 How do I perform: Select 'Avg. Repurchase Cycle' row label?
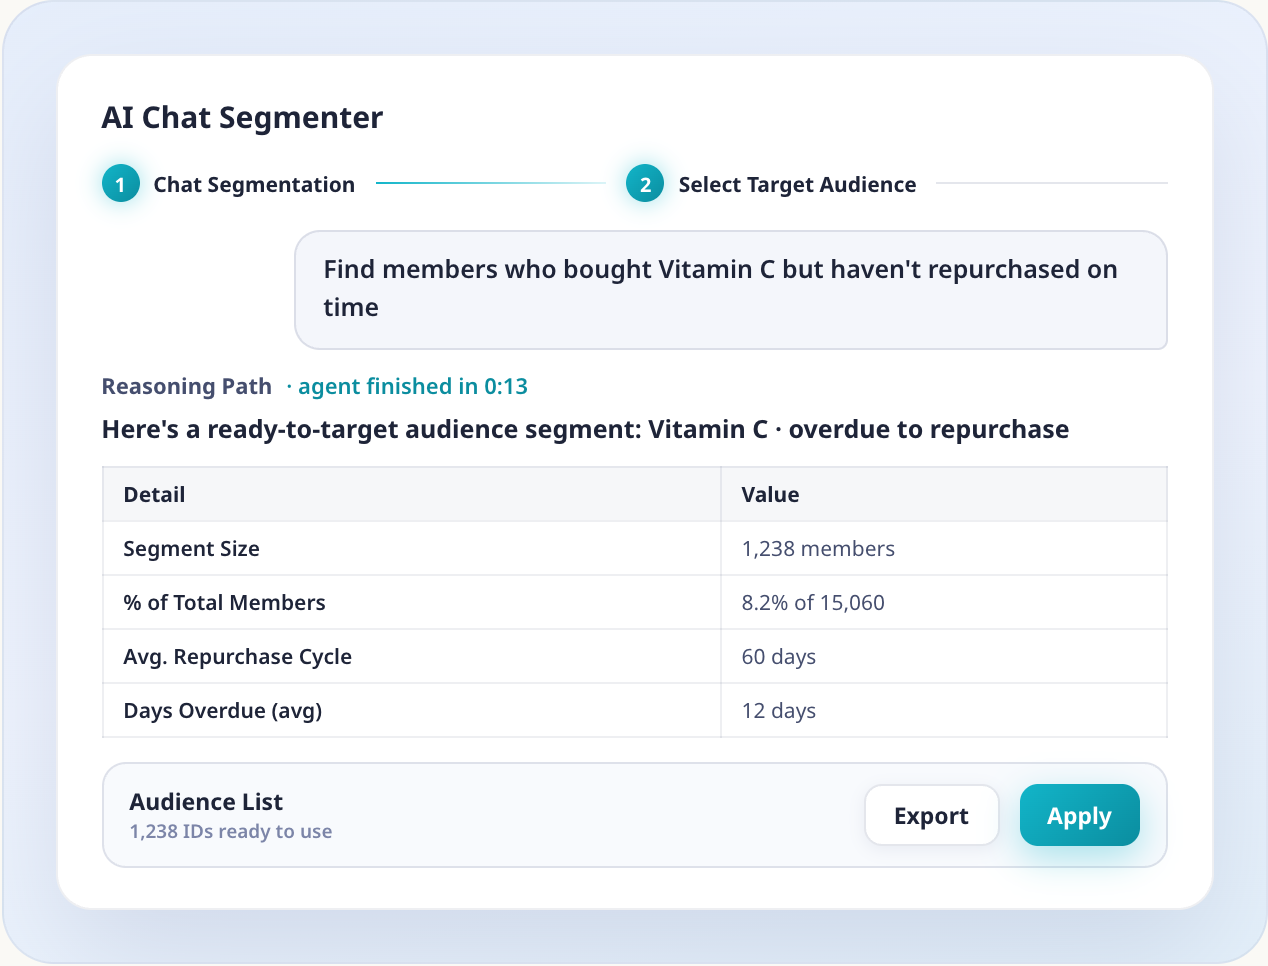pos(237,657)
